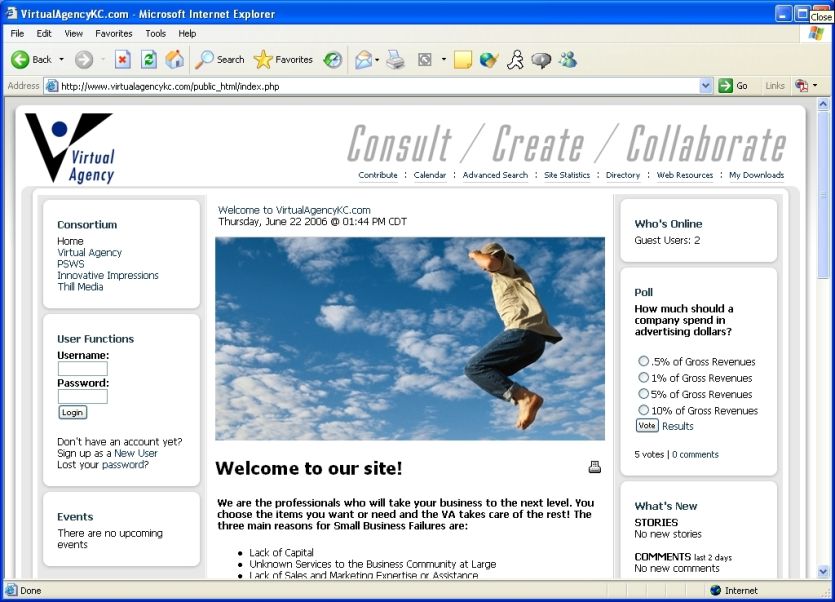This screenshot has width=835, height=602.
Task: Click the printer-friendly icon beside welcome heading
Action: pyautogui.click(x=595, y=467)
